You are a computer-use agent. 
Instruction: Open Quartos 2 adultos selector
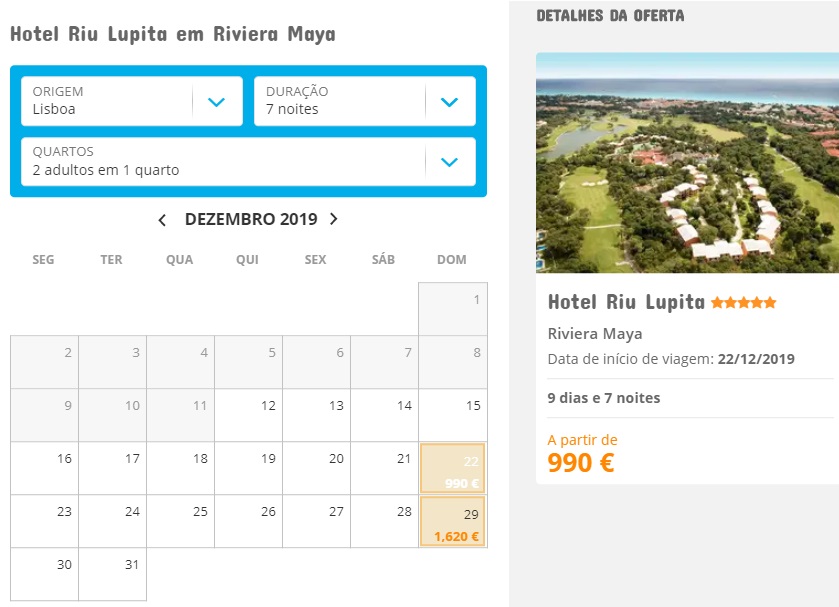coord(449,162)
